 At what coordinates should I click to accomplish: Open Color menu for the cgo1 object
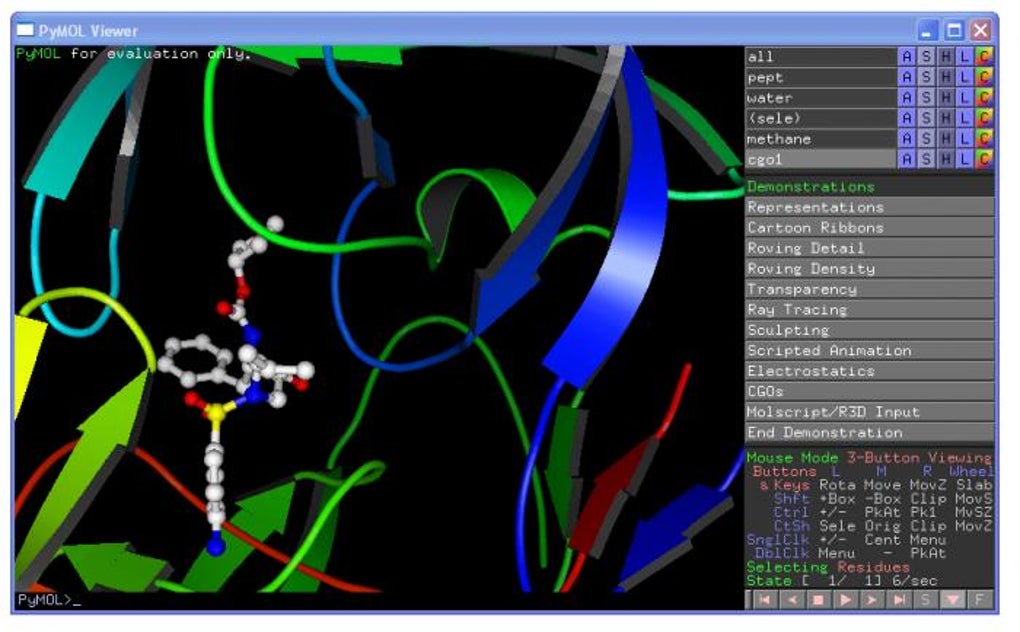(x=984, y=159)
